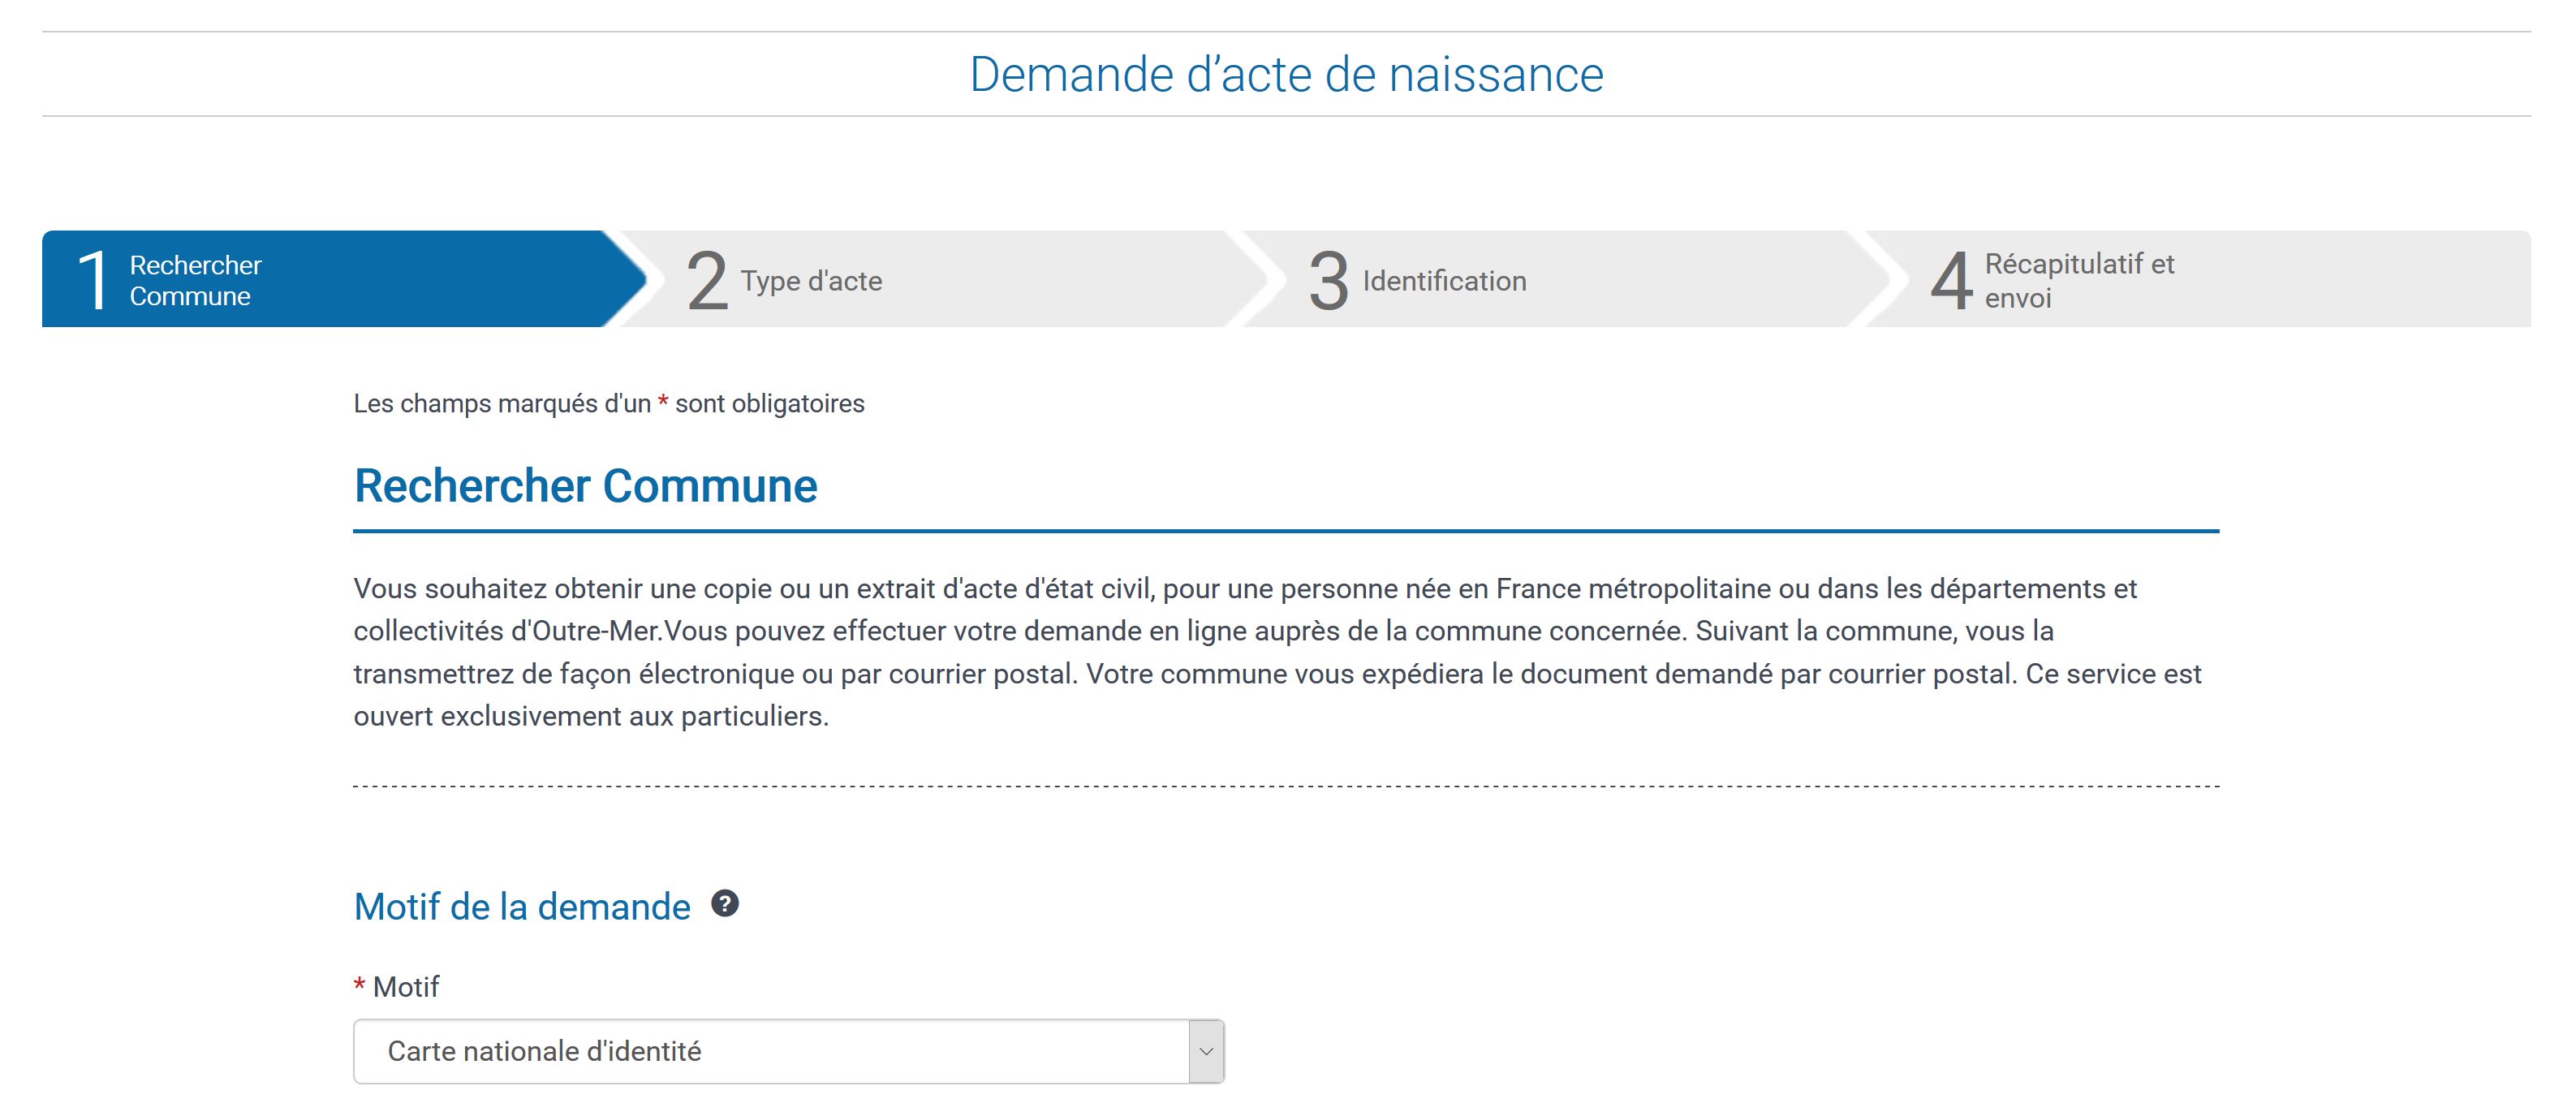Image resolution: width=2576 pixels, height=1112 pixels.
Task: Go to Récapitulatif et envoi step
Action: [2078, 281]
